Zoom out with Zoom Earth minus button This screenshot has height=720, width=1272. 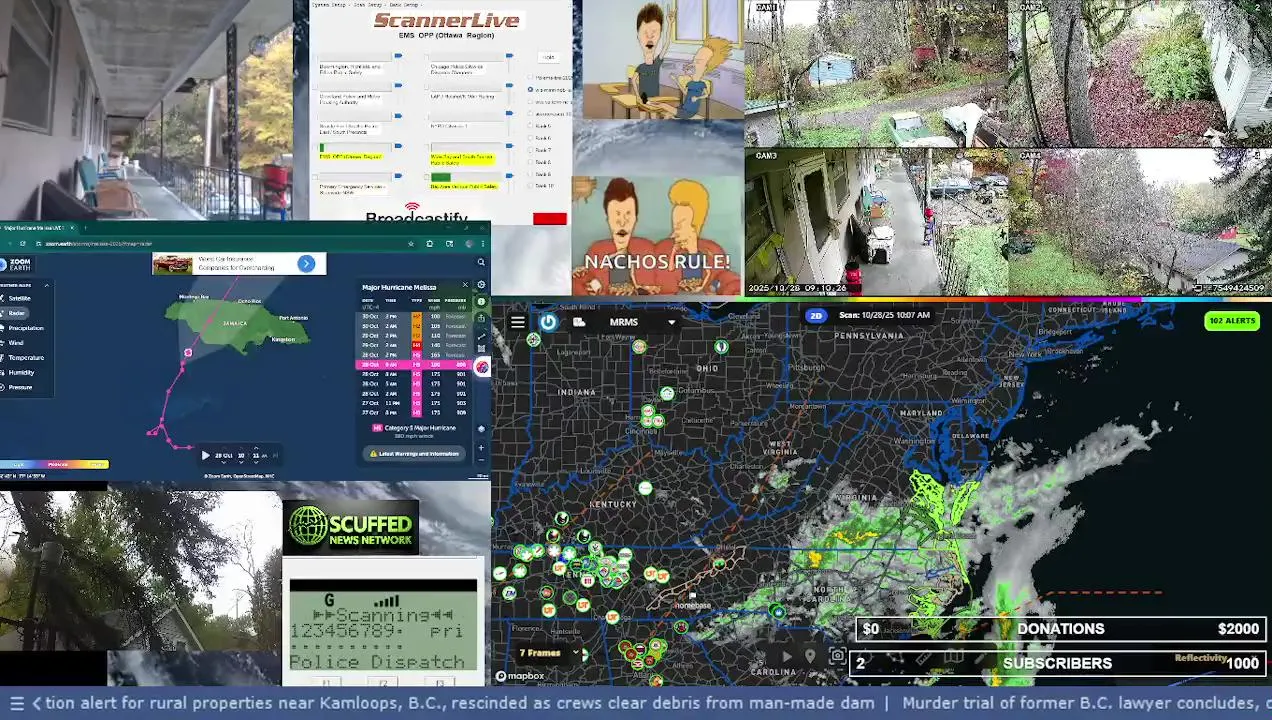point(481,459)
